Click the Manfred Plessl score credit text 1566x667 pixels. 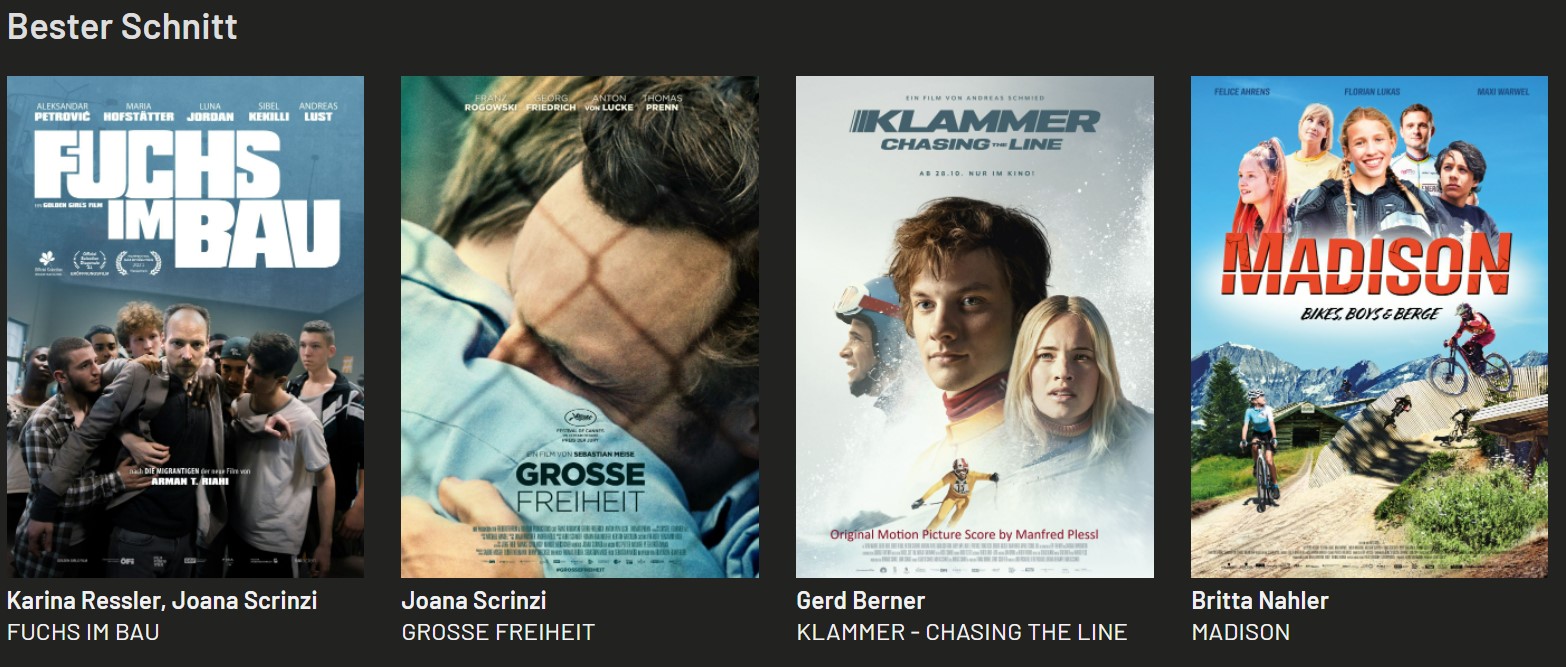[x=964, y=534]
